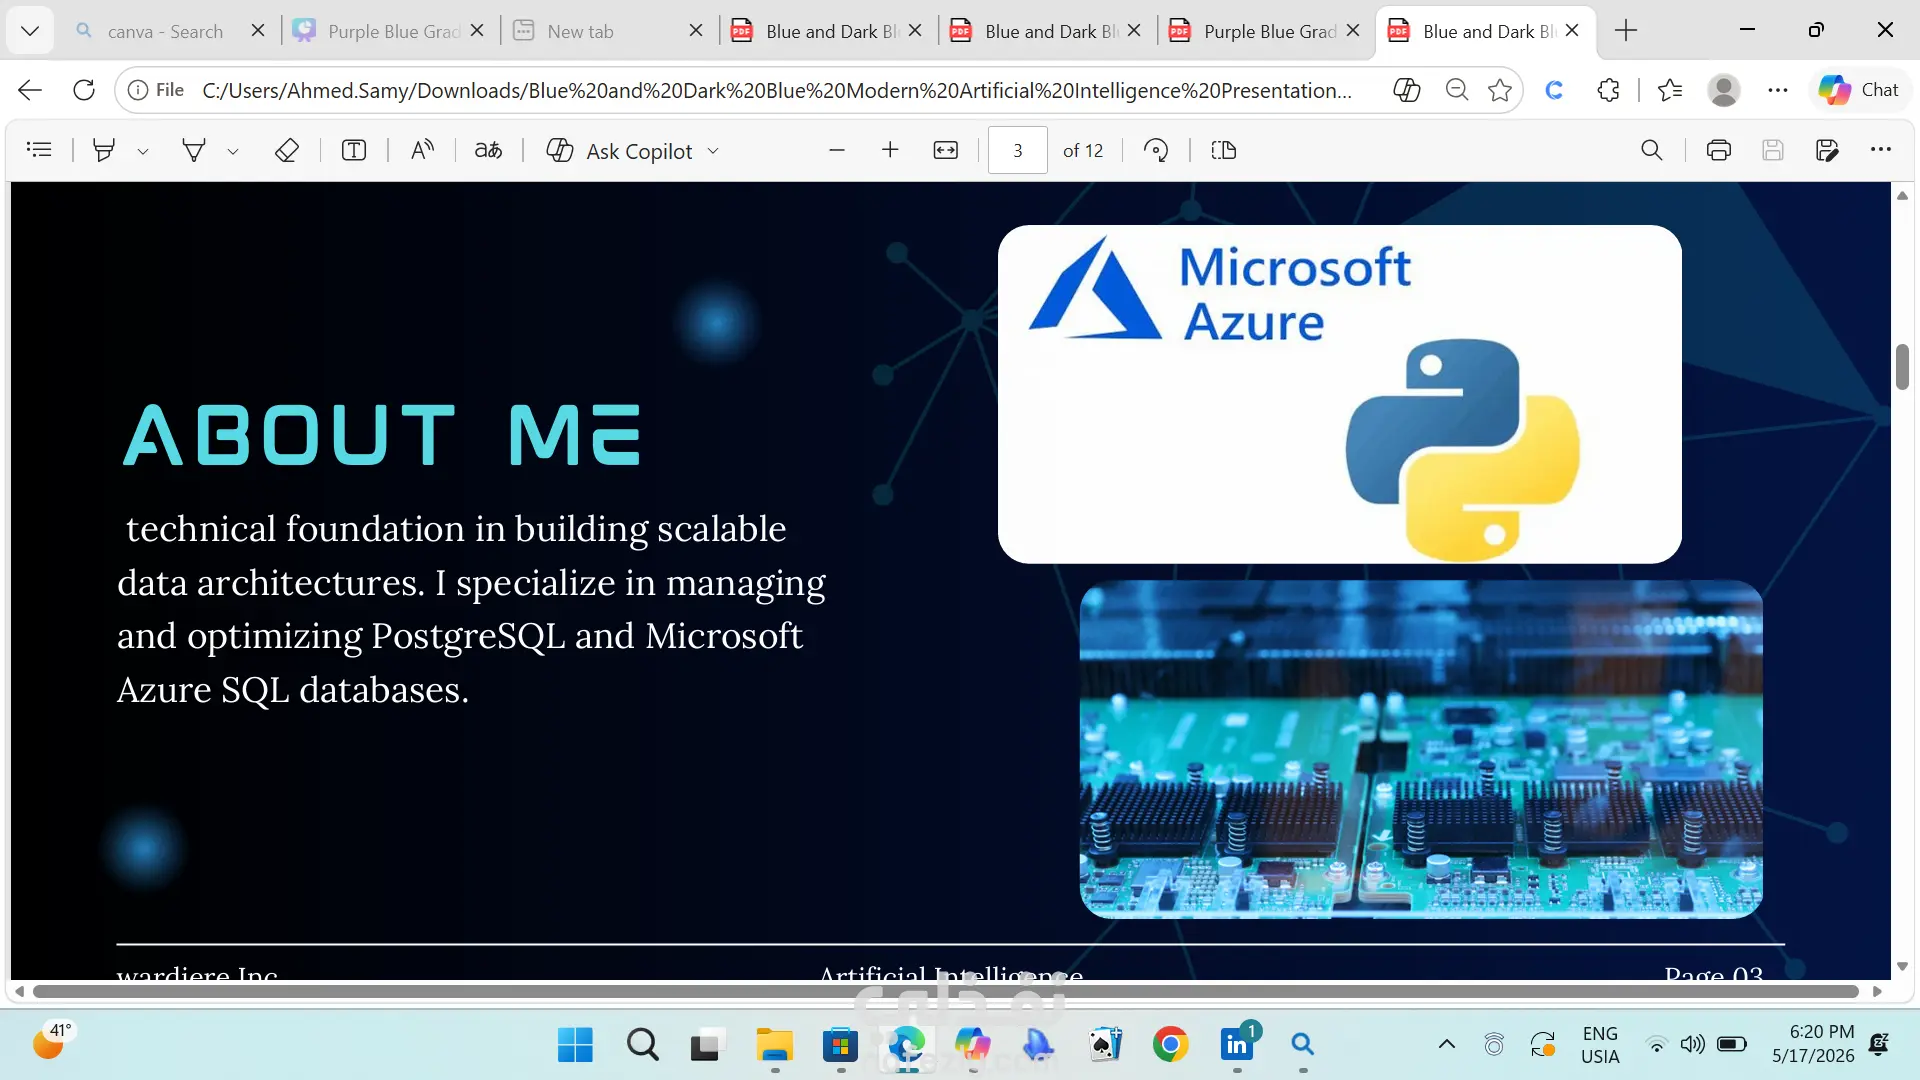The image size is (1920, 1080).
Task: Close the New tab tab
Action: point(696,31)
